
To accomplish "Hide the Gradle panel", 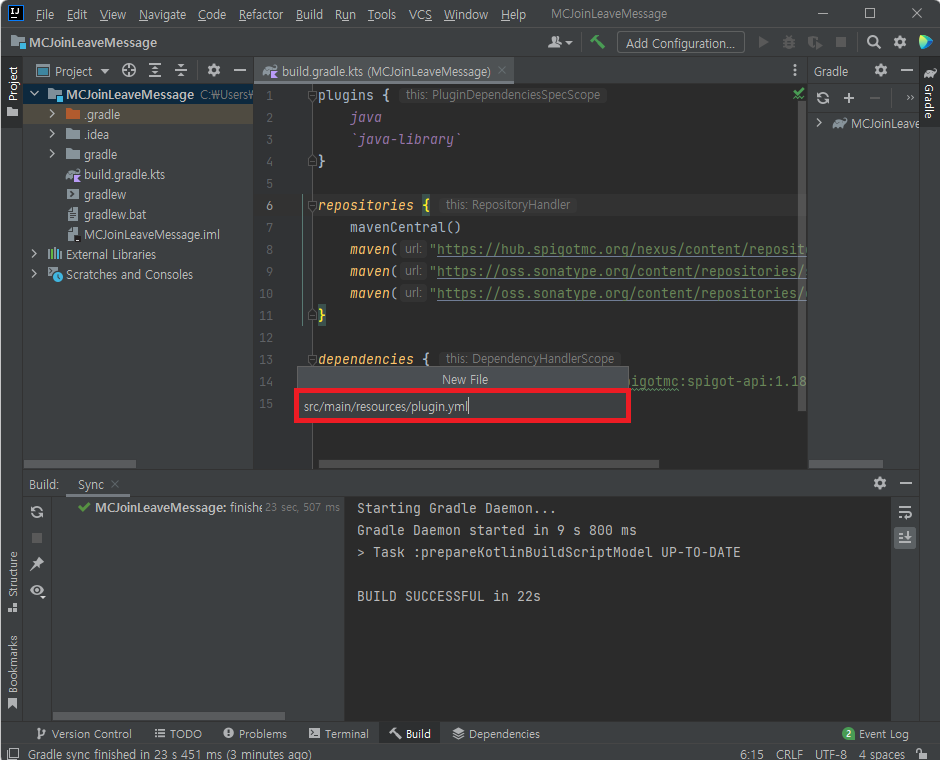I will pos(906,71).
